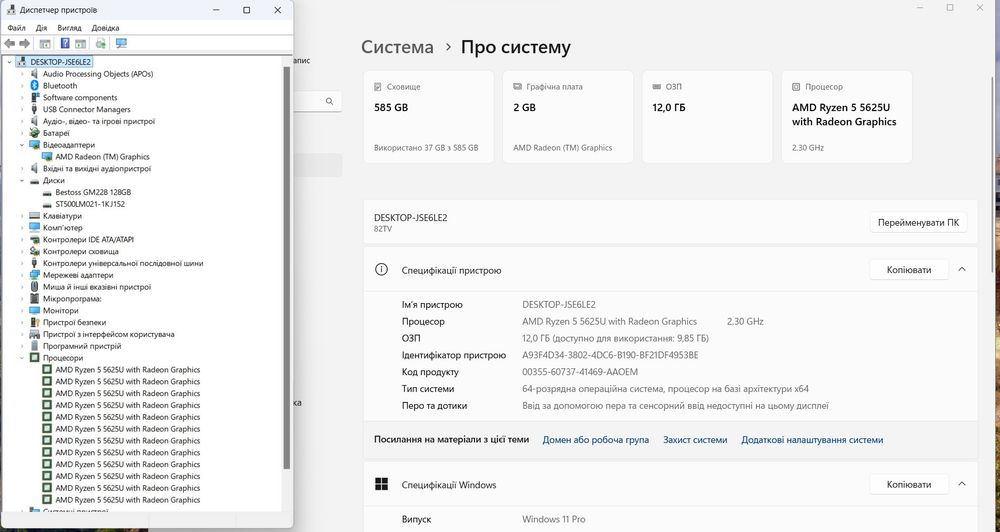This screenshot has width=1000, height=532.
Task: Copy Windows specifications with Копіювати button
Action: click(909, 485)
